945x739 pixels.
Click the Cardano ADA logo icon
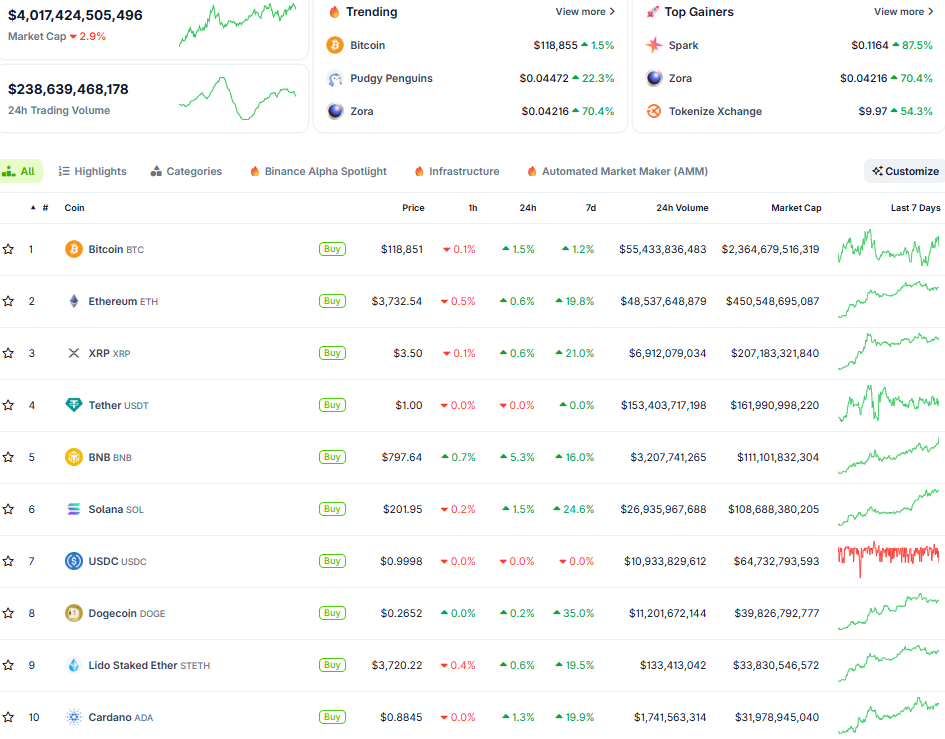point(73,717)
